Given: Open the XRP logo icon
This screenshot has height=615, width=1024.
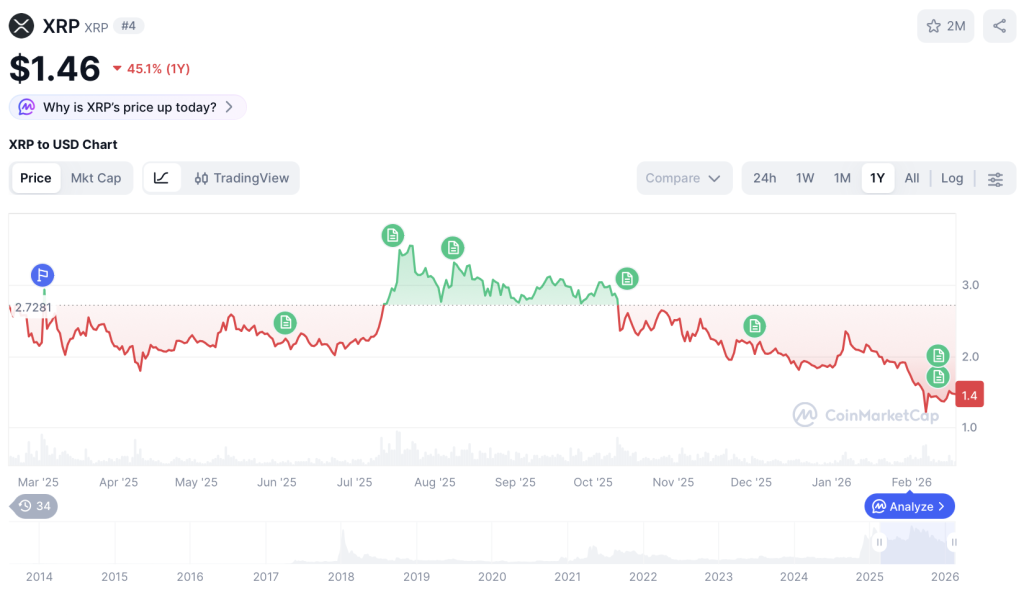Looking at the screenshot, I should (21, 26).
